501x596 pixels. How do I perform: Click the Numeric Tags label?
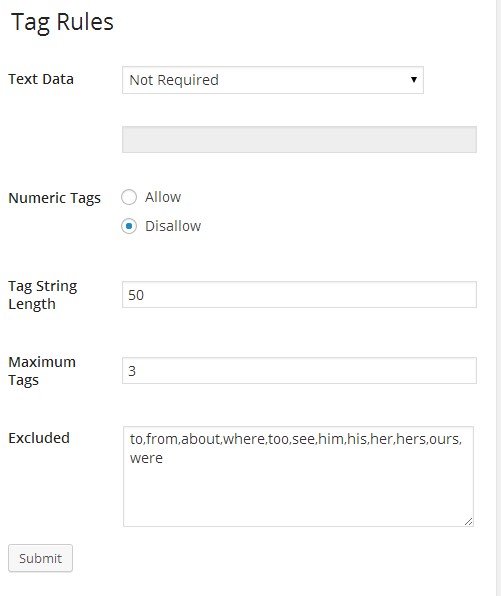tap(55, 198)
